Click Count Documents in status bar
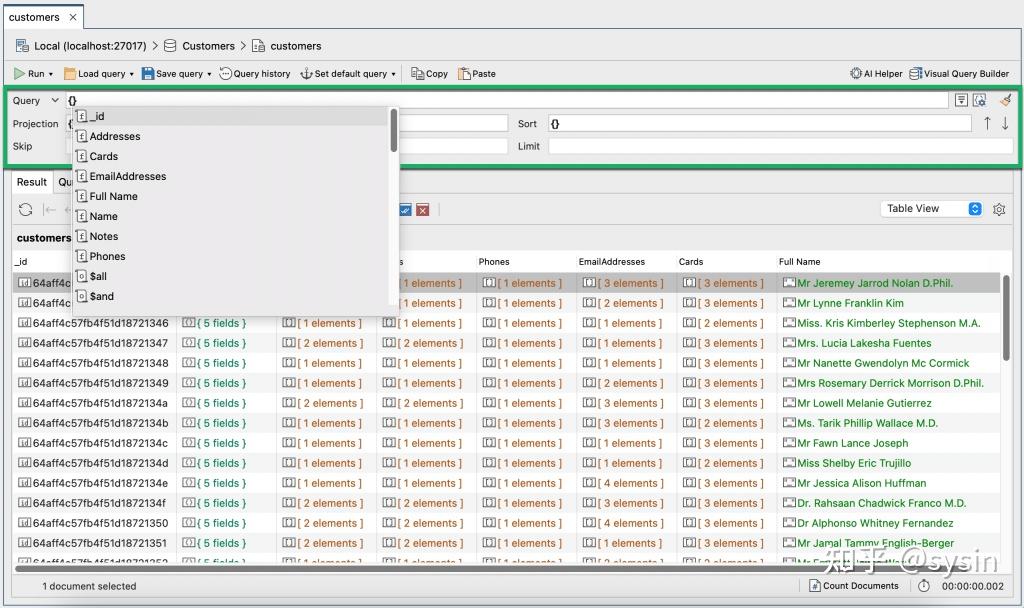The width and height of the screenshot is (1024, 608). click(854, 586)
